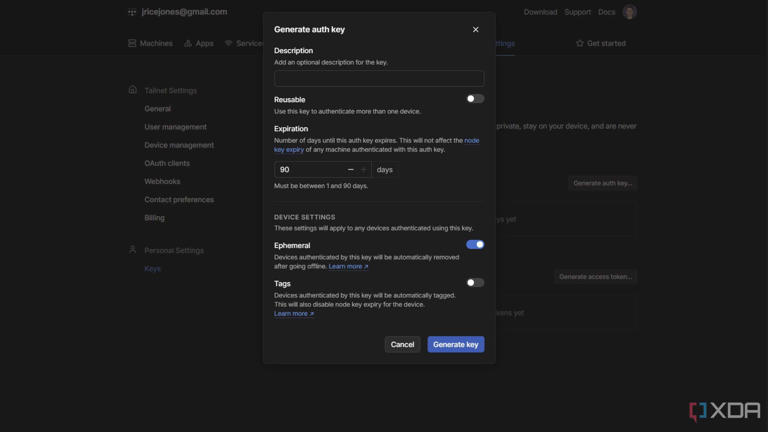The image size is (768, 432).
Task: Click the Cancel button
Action: (x=402, y=344)
